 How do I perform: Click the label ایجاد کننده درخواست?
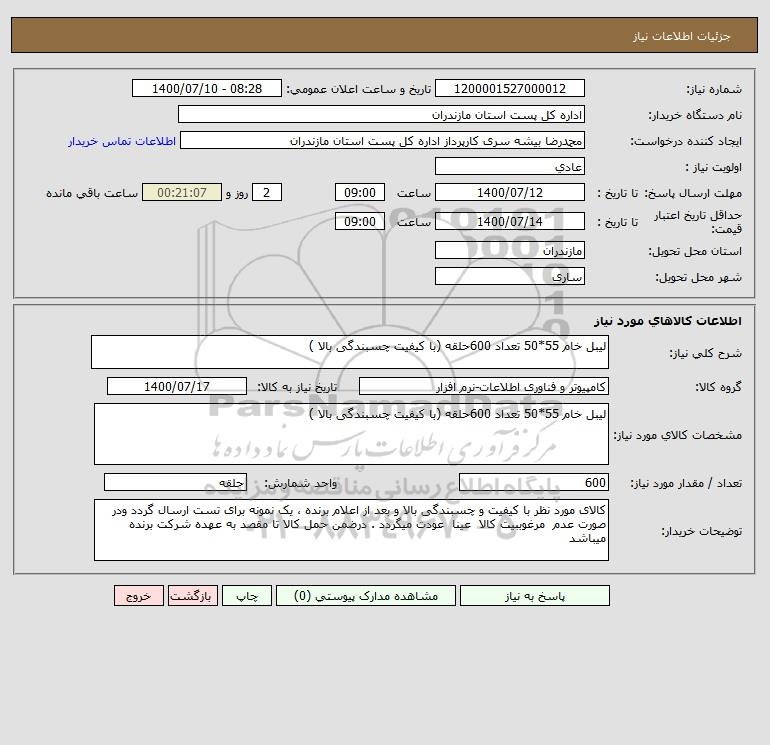[x=686, y=141]
